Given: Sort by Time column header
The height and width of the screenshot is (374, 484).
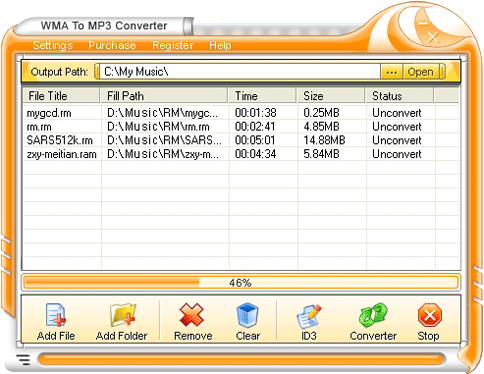Looking at the screenshot, I should tap(262, 96).
